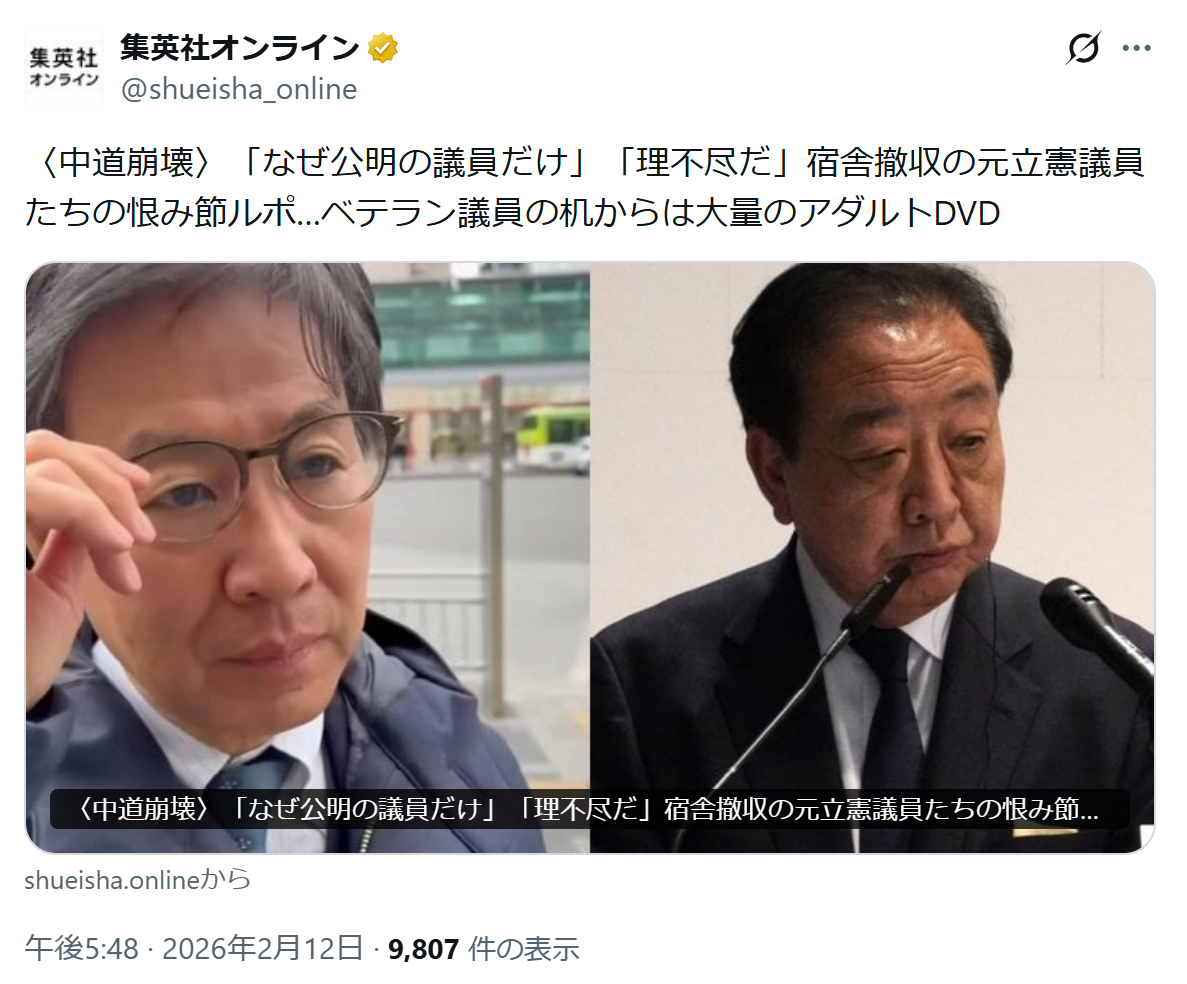Visit the @shueisha_online handle
1187x984 pixels.
click(238, 89)
